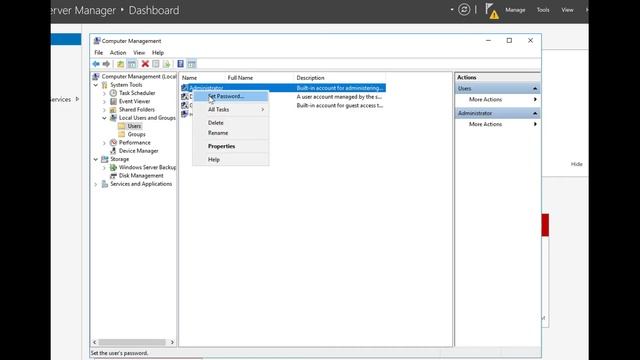Choose Set Password in context menu
640x360 pixels.
pyautogui.click(x=231, y=96)
